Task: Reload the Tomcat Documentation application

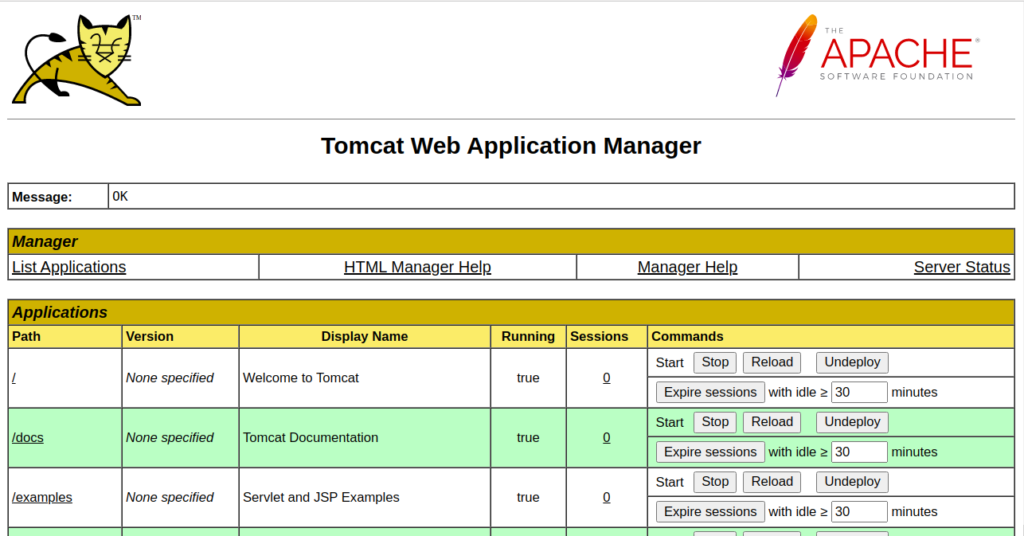Action: (772, 422)
